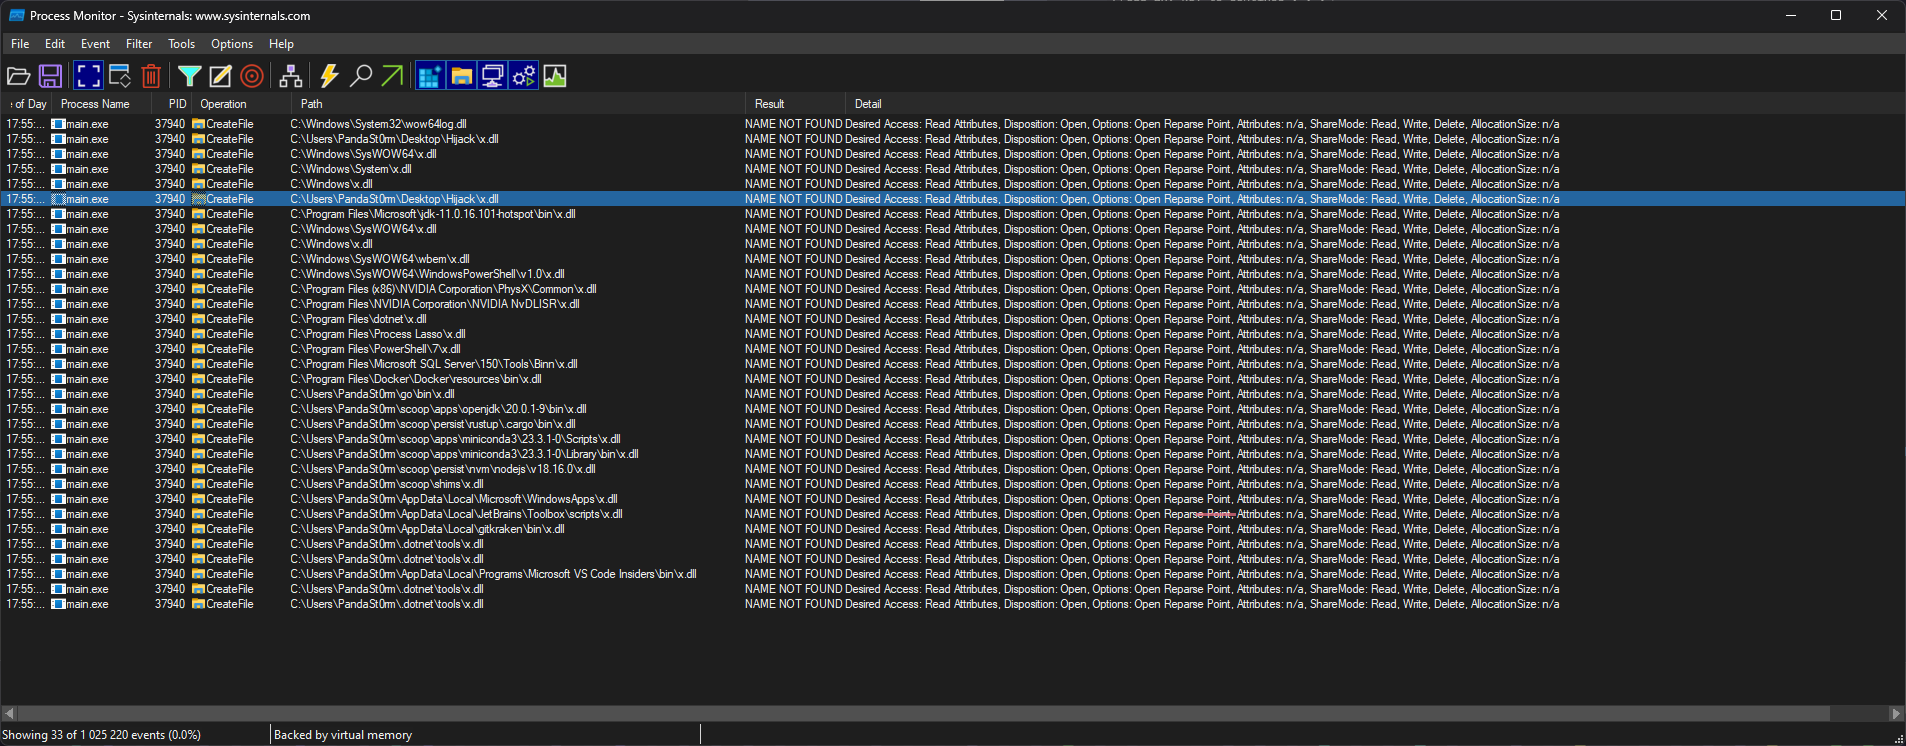The width and height of the screenshot is (1906, 746).
Task: Select row for jdk-11.0.16.101-hotspot\bin\x.dll
Action: [x=952, y=214]
